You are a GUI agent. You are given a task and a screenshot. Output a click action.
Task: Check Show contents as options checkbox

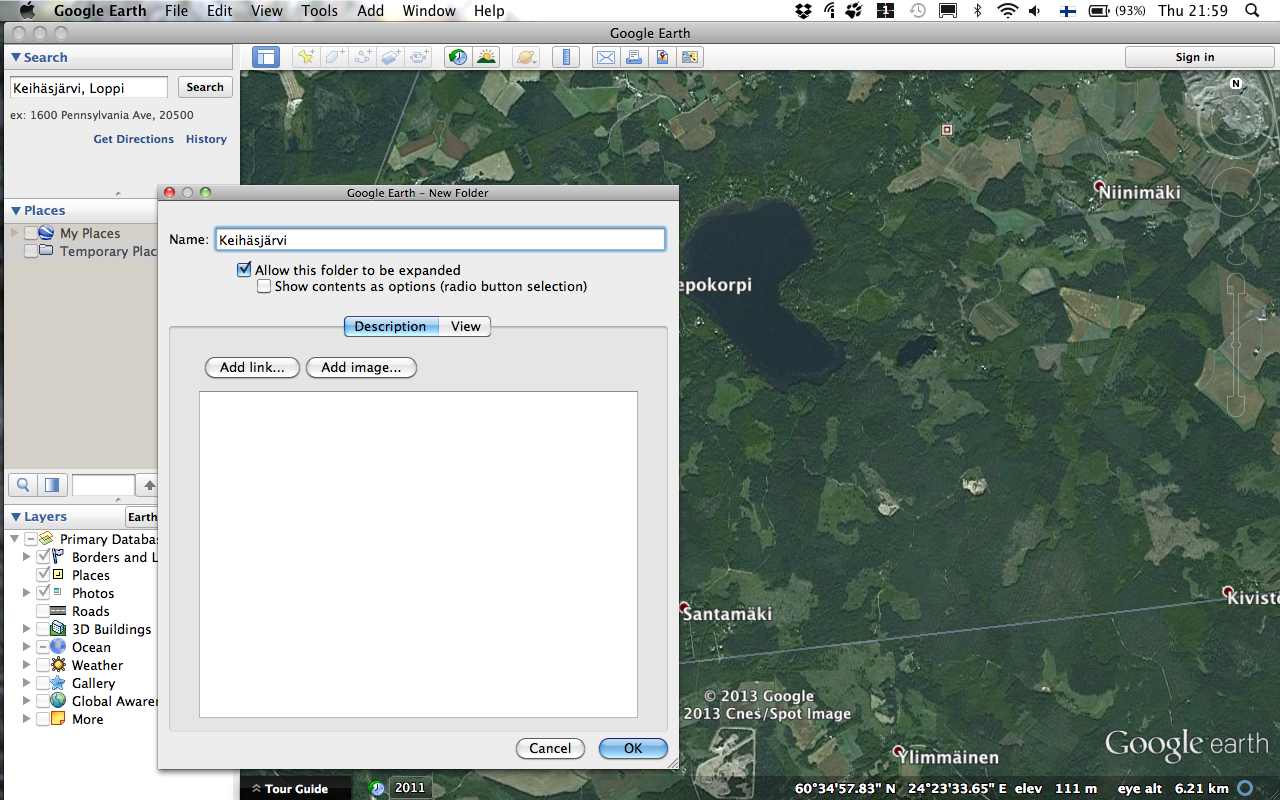[x=264, y=286]
